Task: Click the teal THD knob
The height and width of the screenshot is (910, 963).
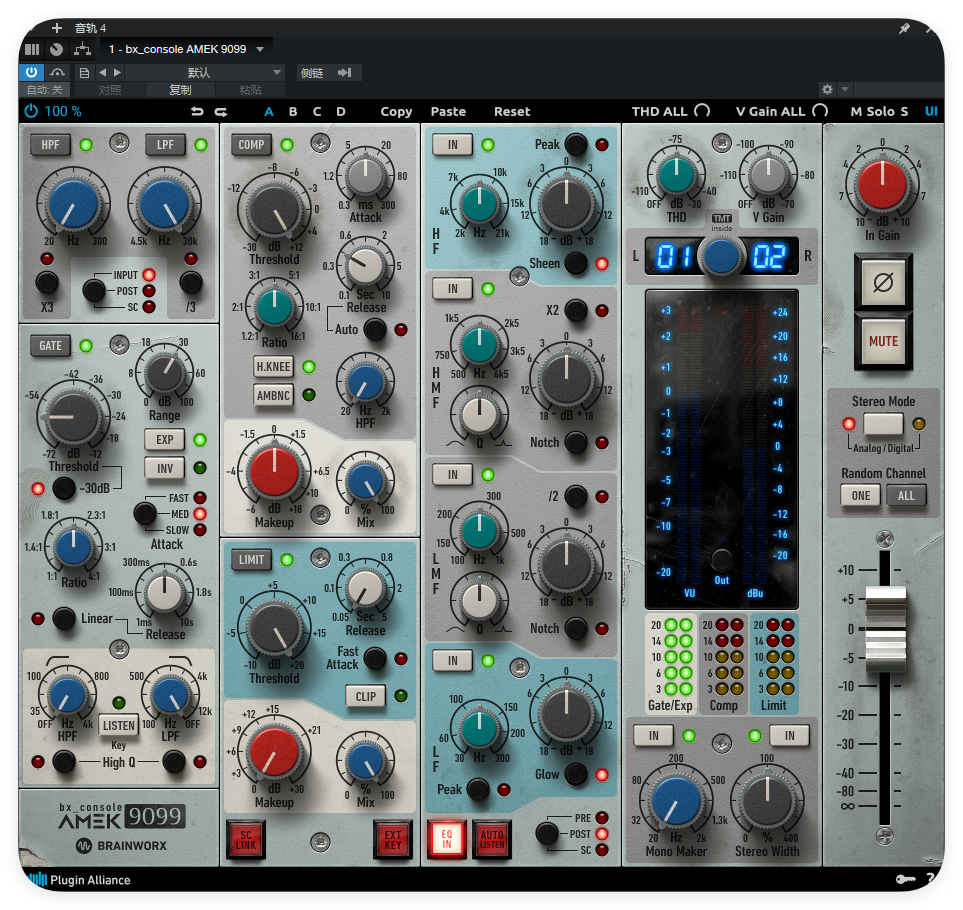Action: (x=676, y=174)
